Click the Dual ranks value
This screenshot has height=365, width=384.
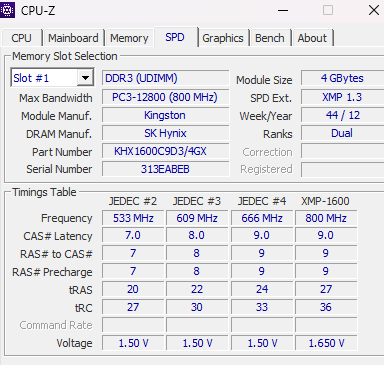pyautogui.click(x=342, y=133)
